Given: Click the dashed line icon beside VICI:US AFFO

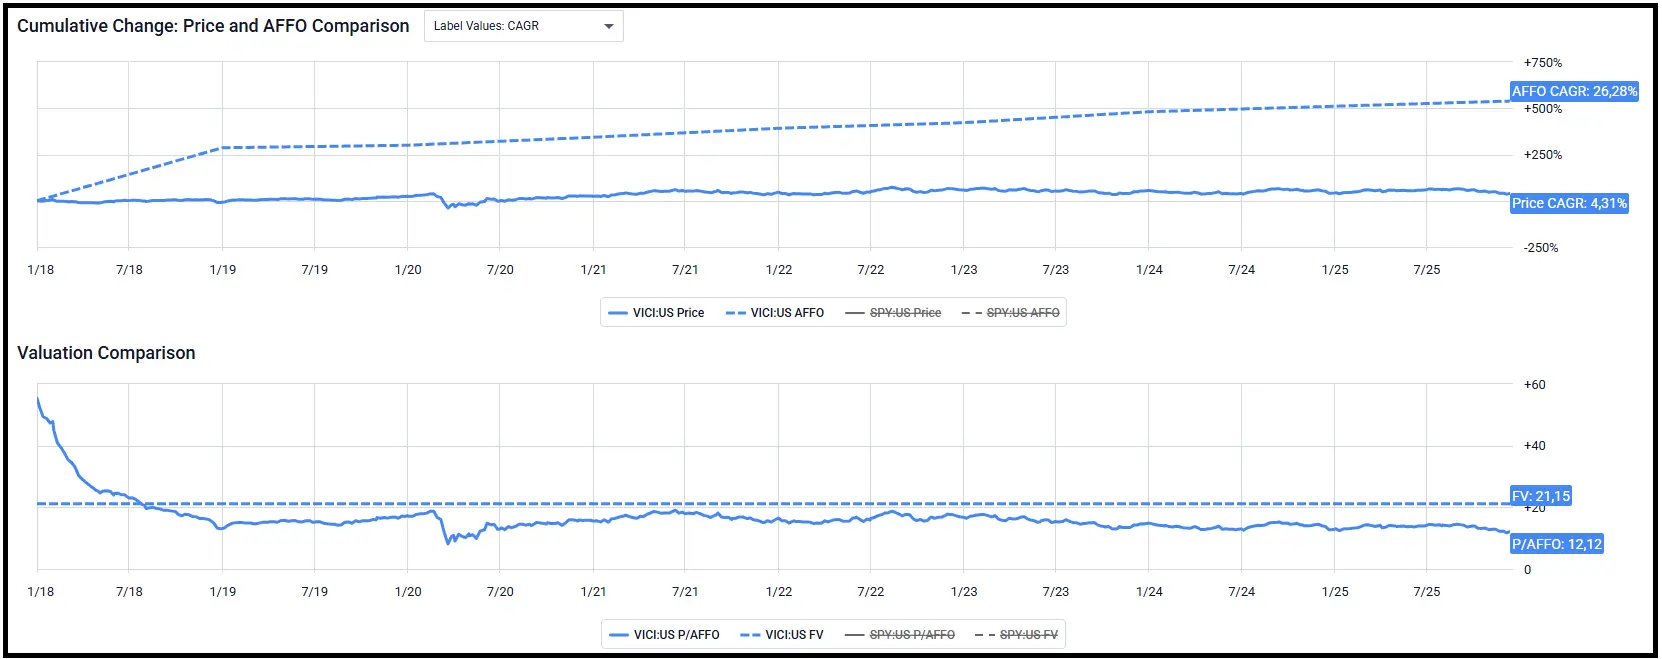Looking at the screenshot, I should click(736, 313).
